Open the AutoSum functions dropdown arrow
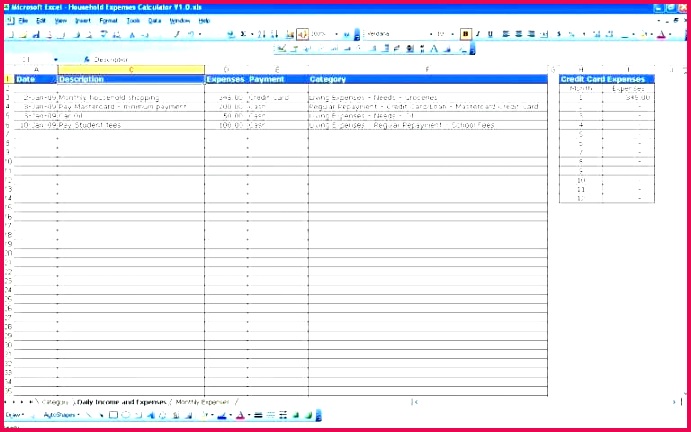 click(x=252, y=34)
